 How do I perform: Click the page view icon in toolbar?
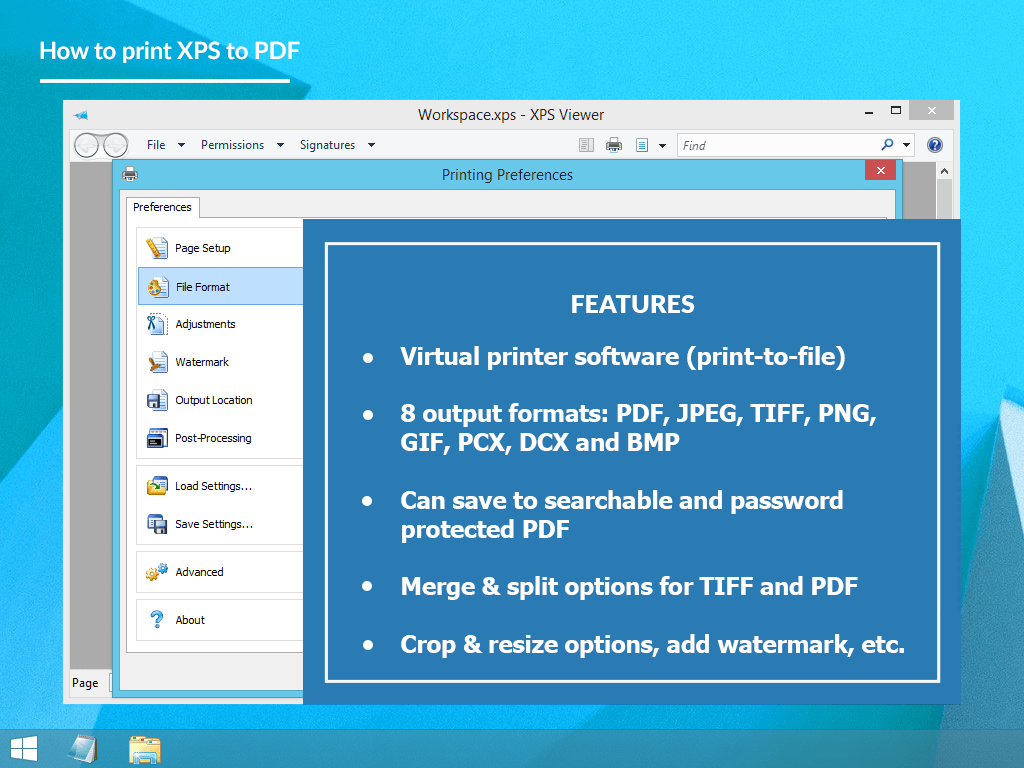tap(642, 145)
